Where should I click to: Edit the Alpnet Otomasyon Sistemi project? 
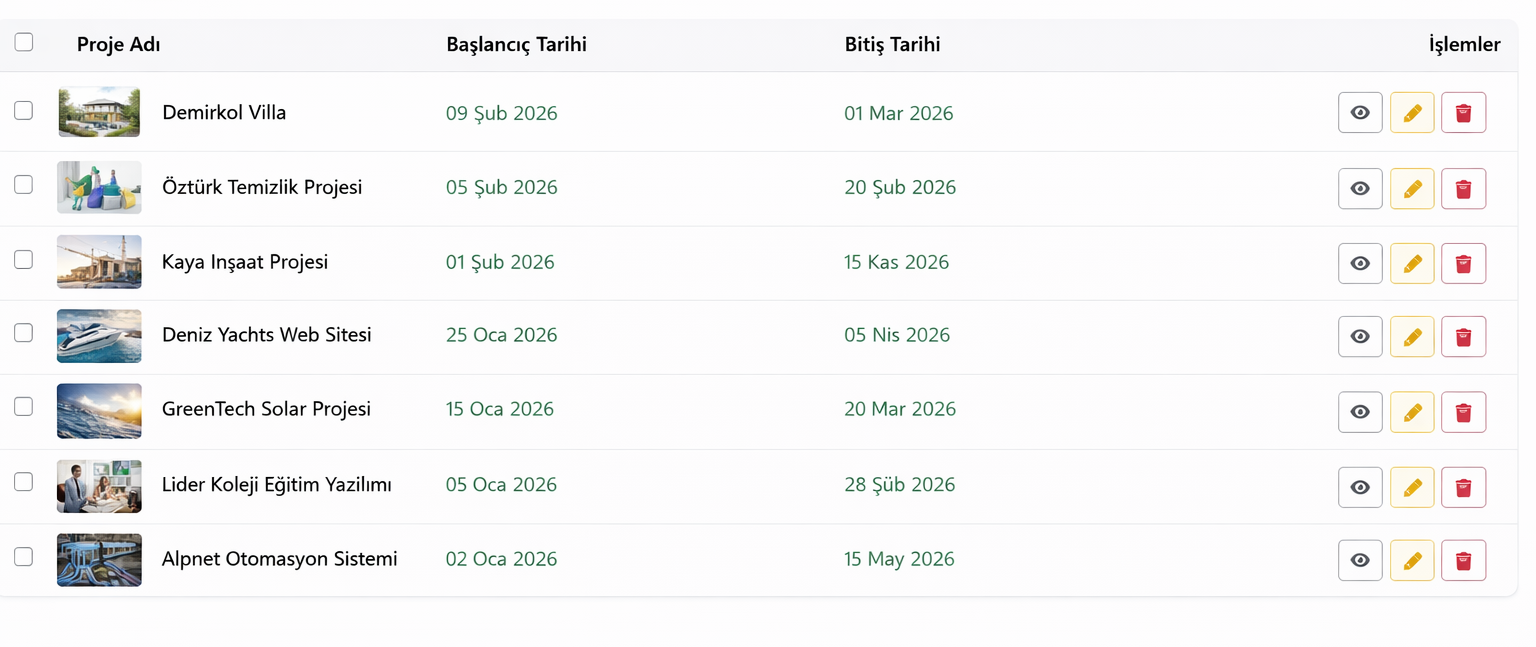(1412, 561)
